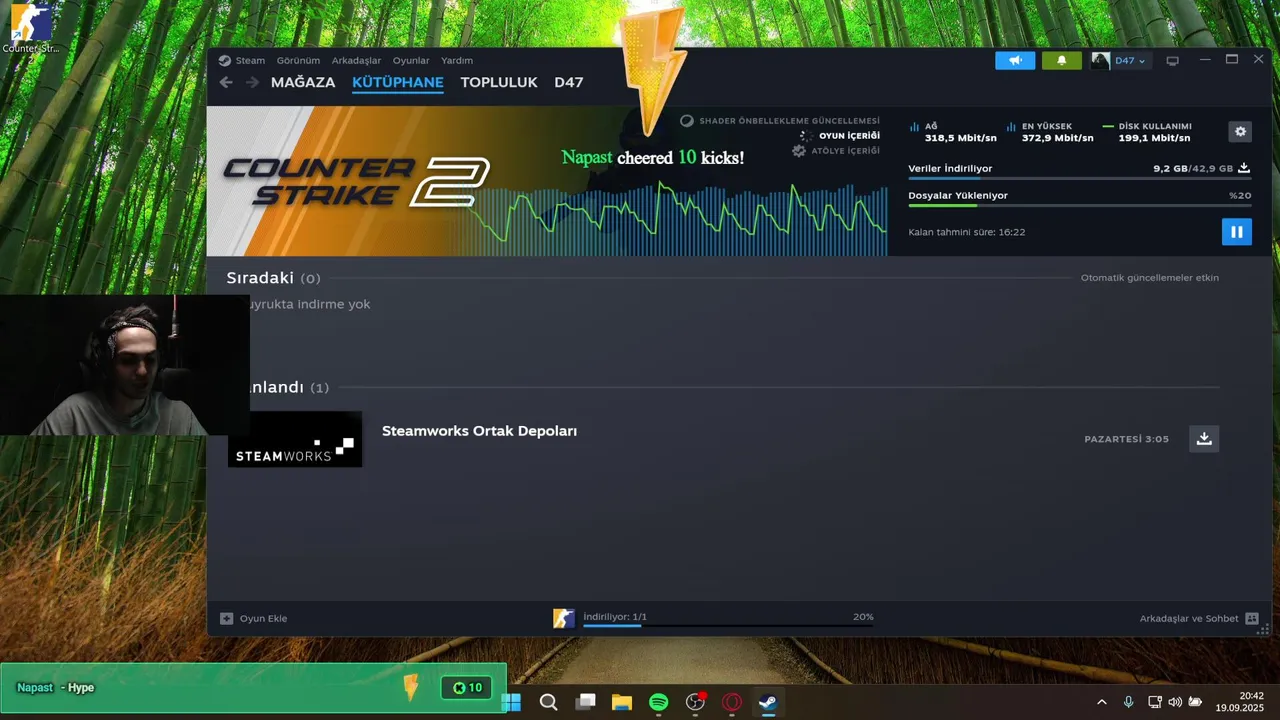Click the Dosyalar Yükleniyor progress bar
This screenshot has height=720, width=1280.
pyautogui.click(x=1079, y=206)
